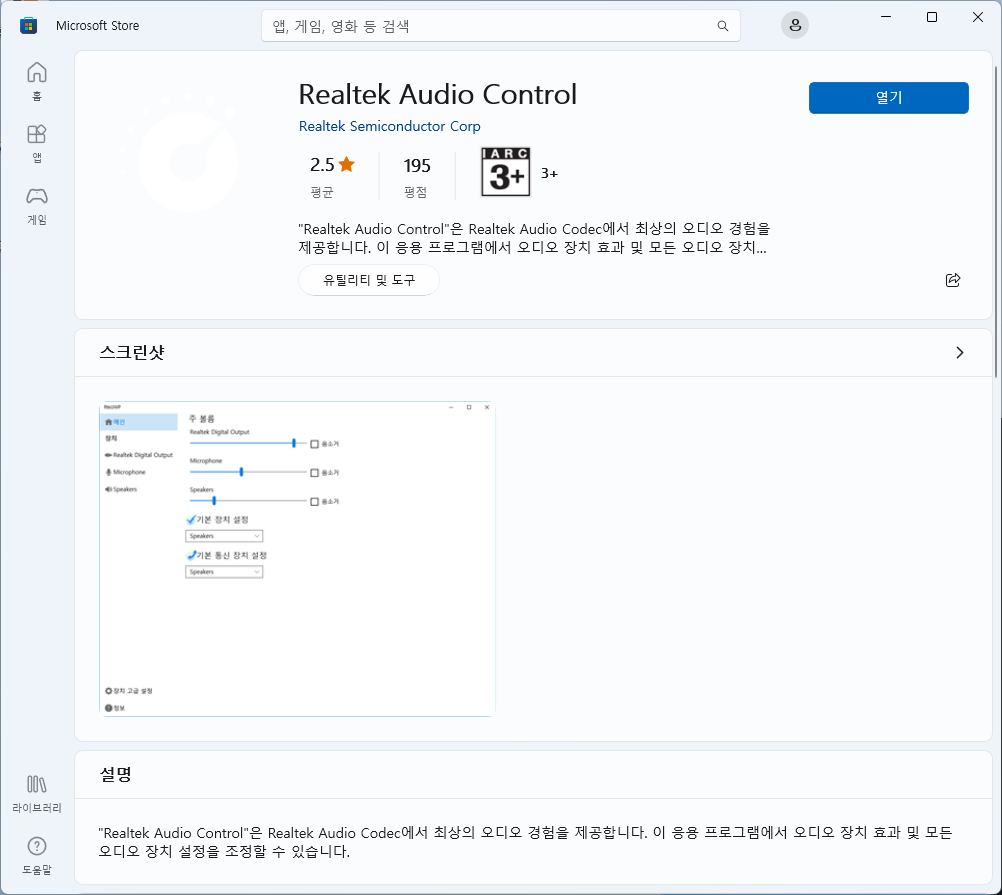Maximize the Microsoft Store window

(932, 17)
